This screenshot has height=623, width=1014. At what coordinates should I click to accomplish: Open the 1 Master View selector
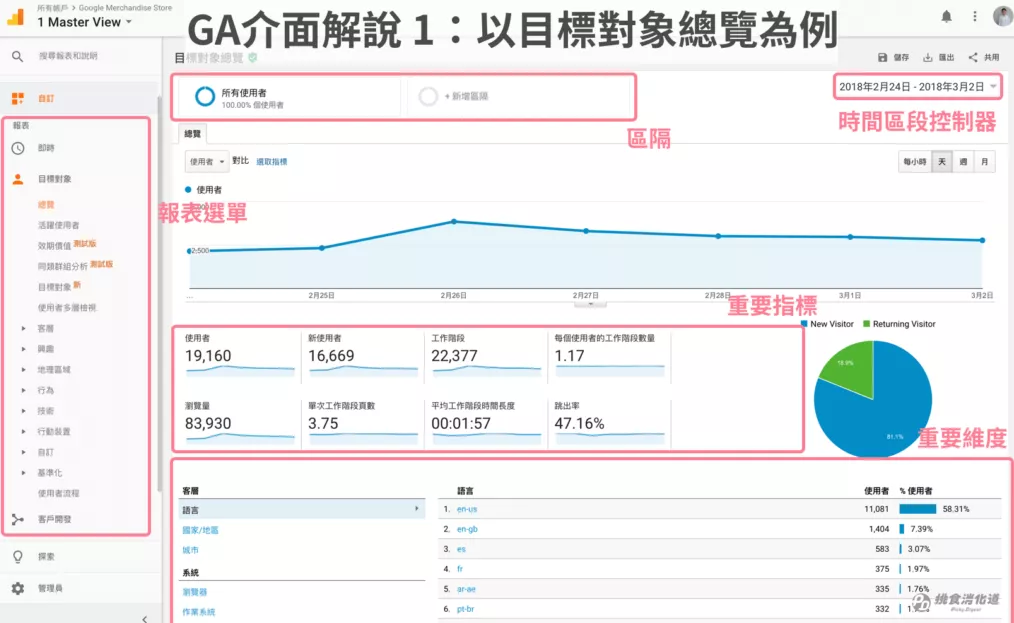coord(85,22)
